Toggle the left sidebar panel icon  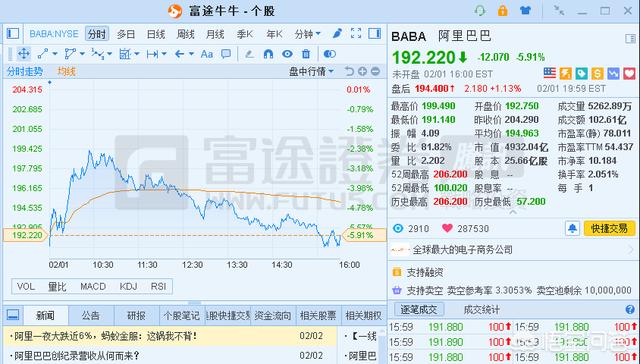coord(13,33)
